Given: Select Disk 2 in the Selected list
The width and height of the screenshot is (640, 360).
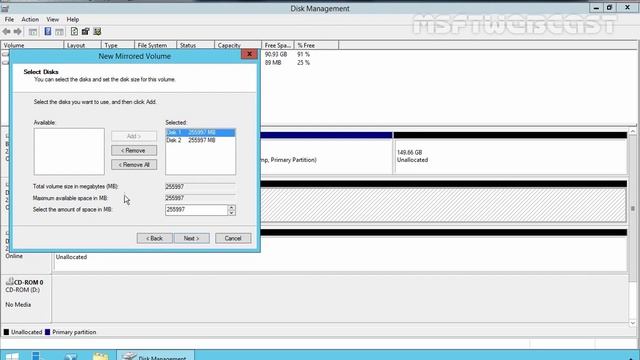Looking at the screenshot, I should [x=200, y=140].
